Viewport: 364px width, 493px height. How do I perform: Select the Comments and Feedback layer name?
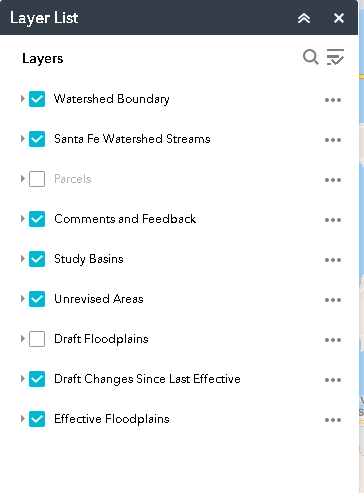tap(125, 219)
